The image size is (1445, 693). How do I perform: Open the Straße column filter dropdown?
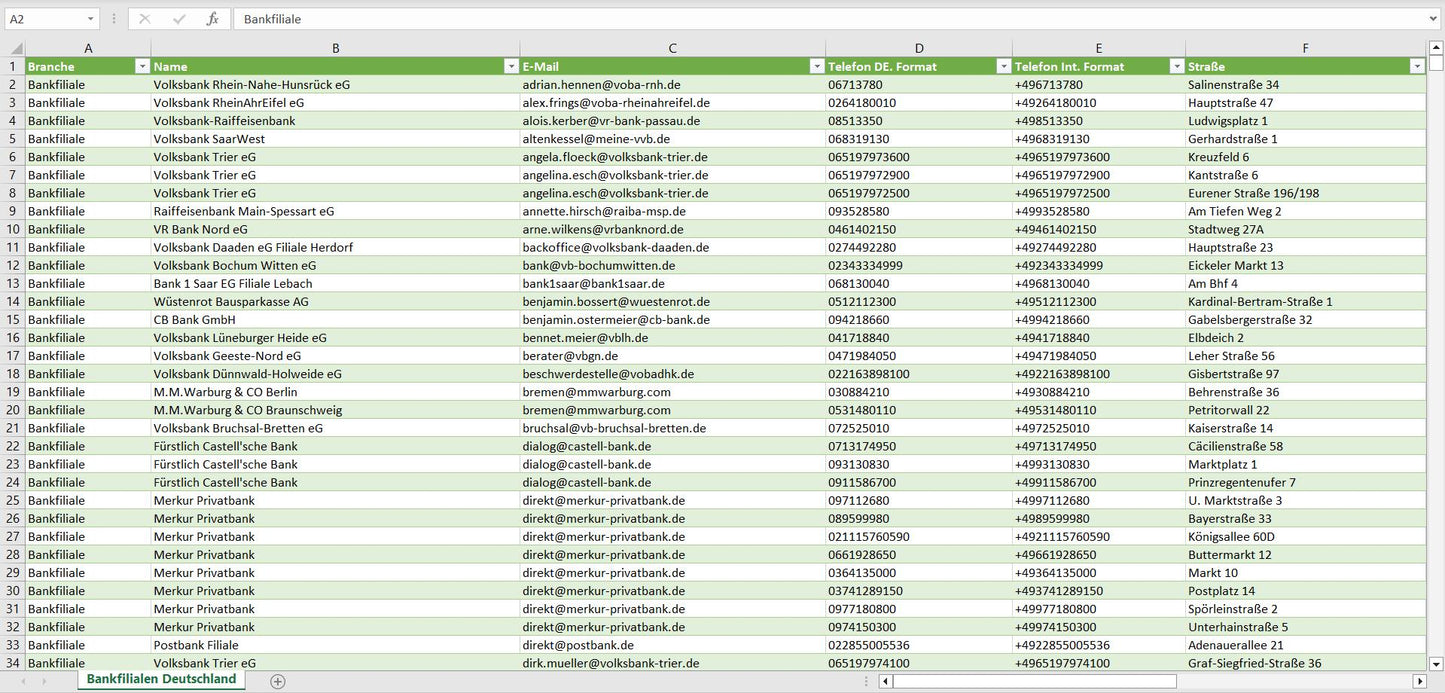pos(1416,66)
